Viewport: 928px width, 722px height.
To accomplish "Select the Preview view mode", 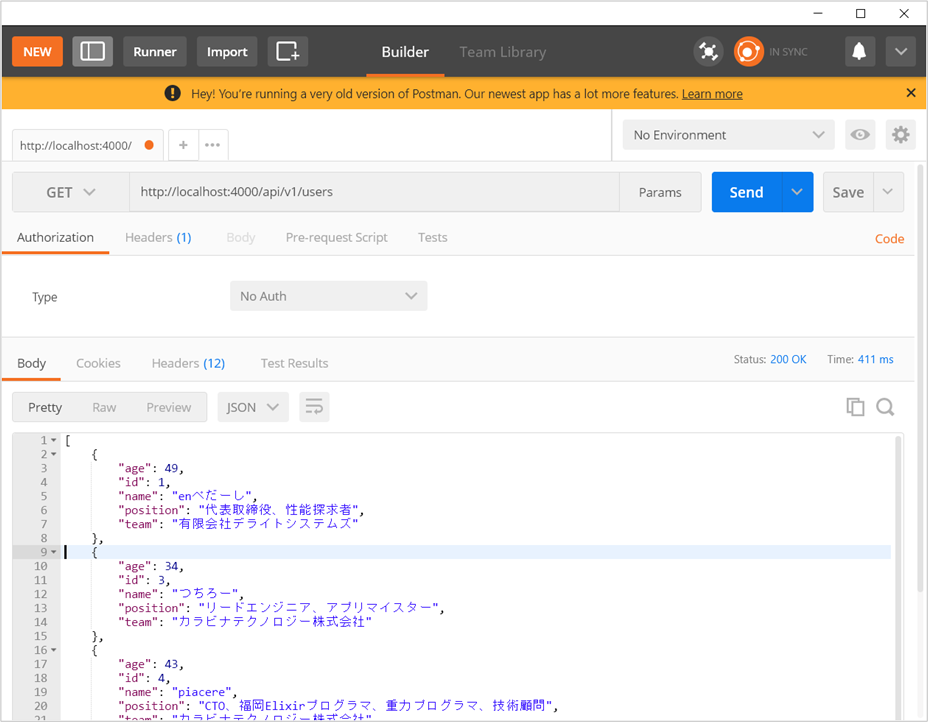I will (x=169, y=407).
